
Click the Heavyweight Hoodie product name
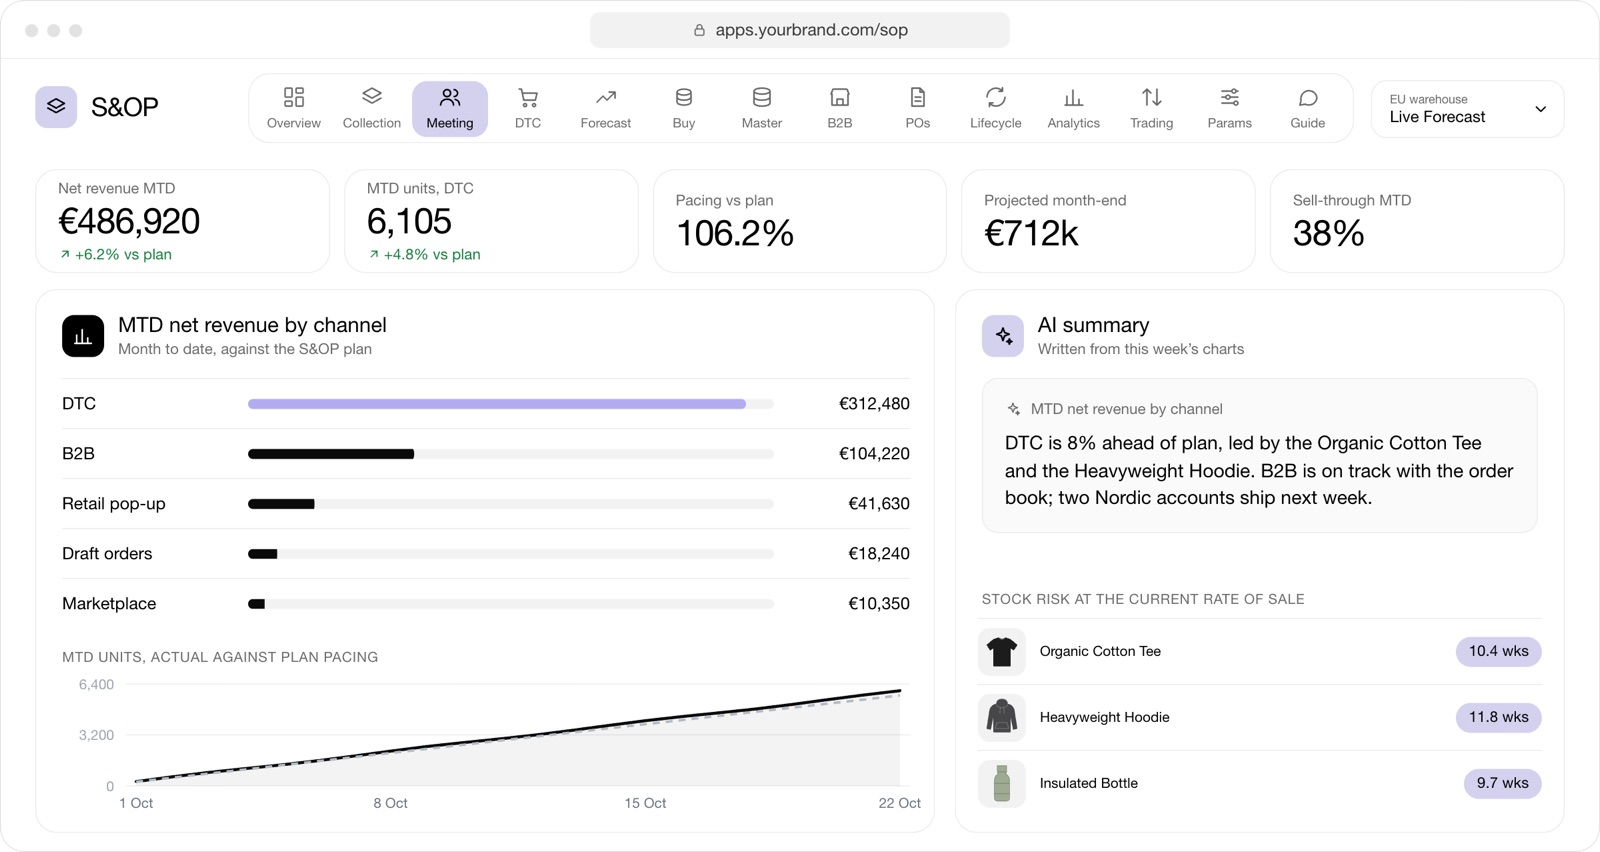1105,717
